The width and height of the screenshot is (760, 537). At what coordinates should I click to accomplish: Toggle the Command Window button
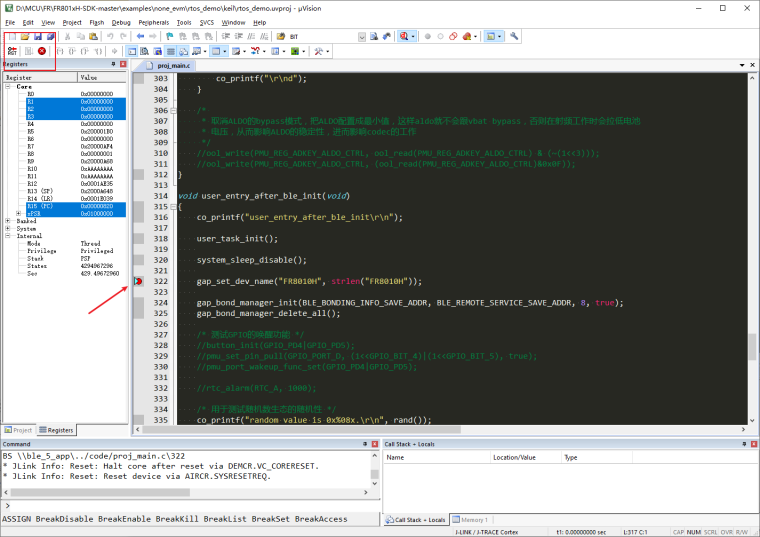tap(131, 51)
